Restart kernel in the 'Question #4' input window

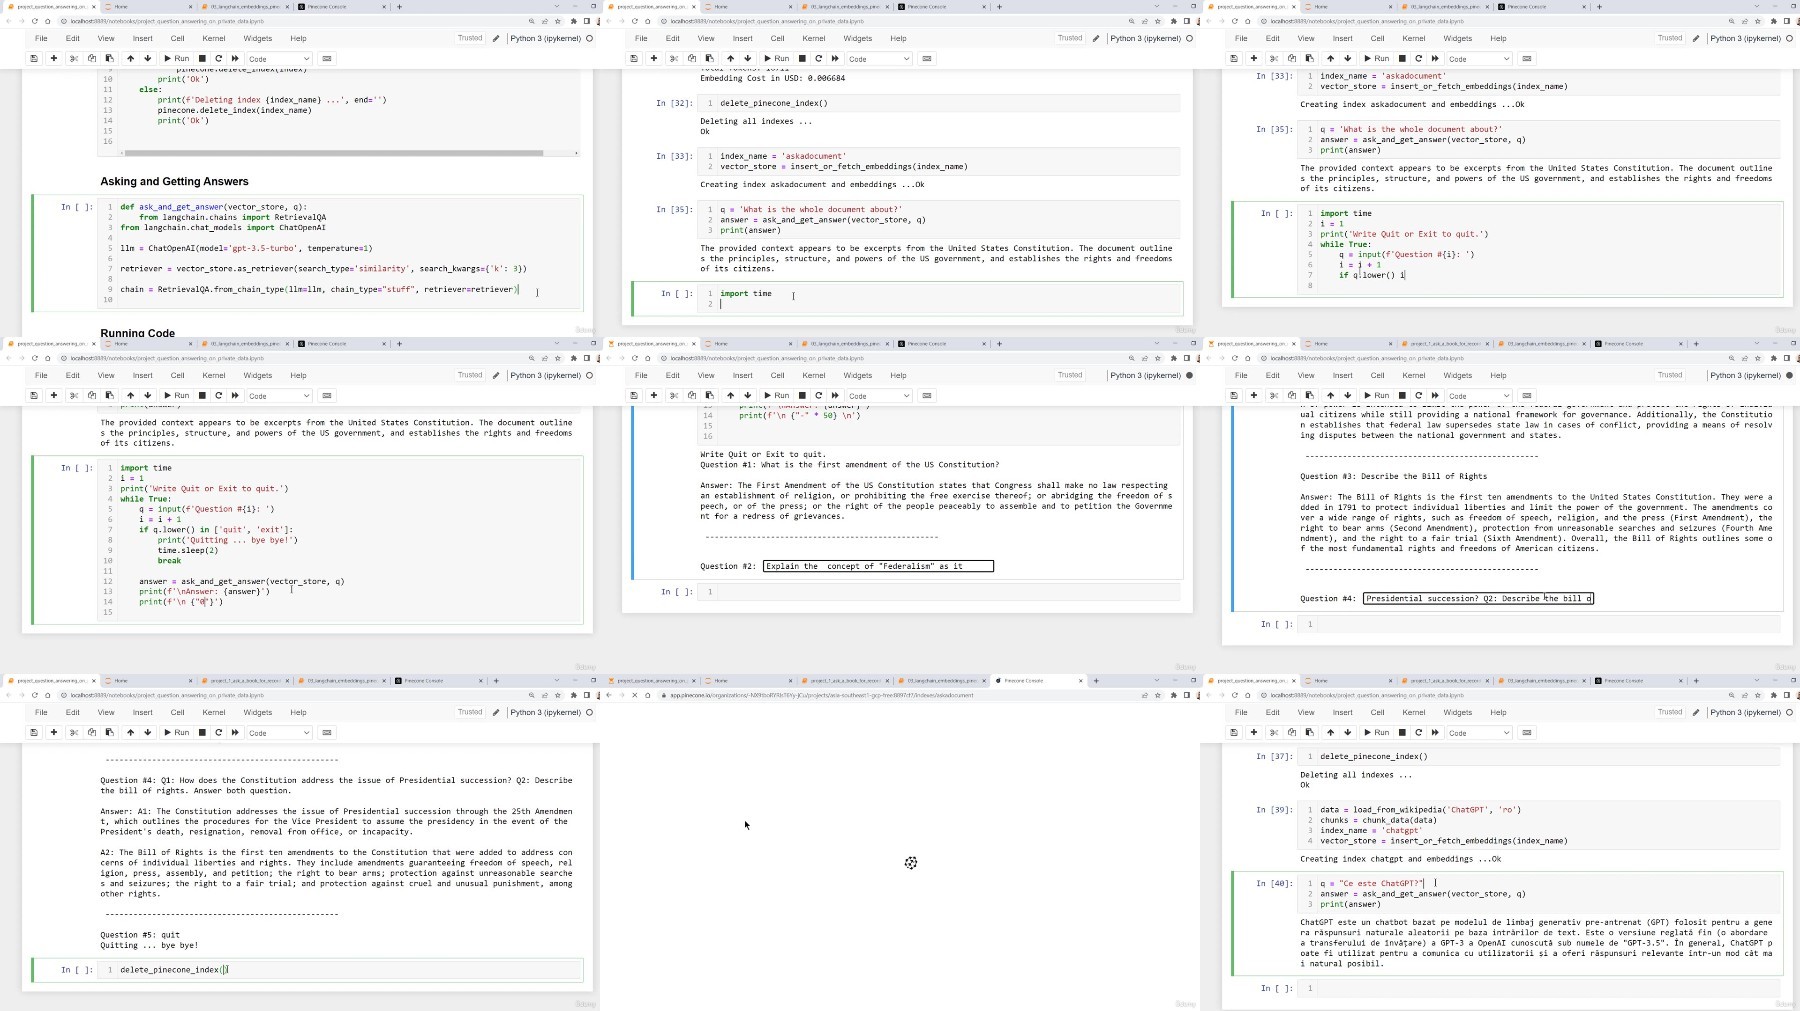[1419, 395]
